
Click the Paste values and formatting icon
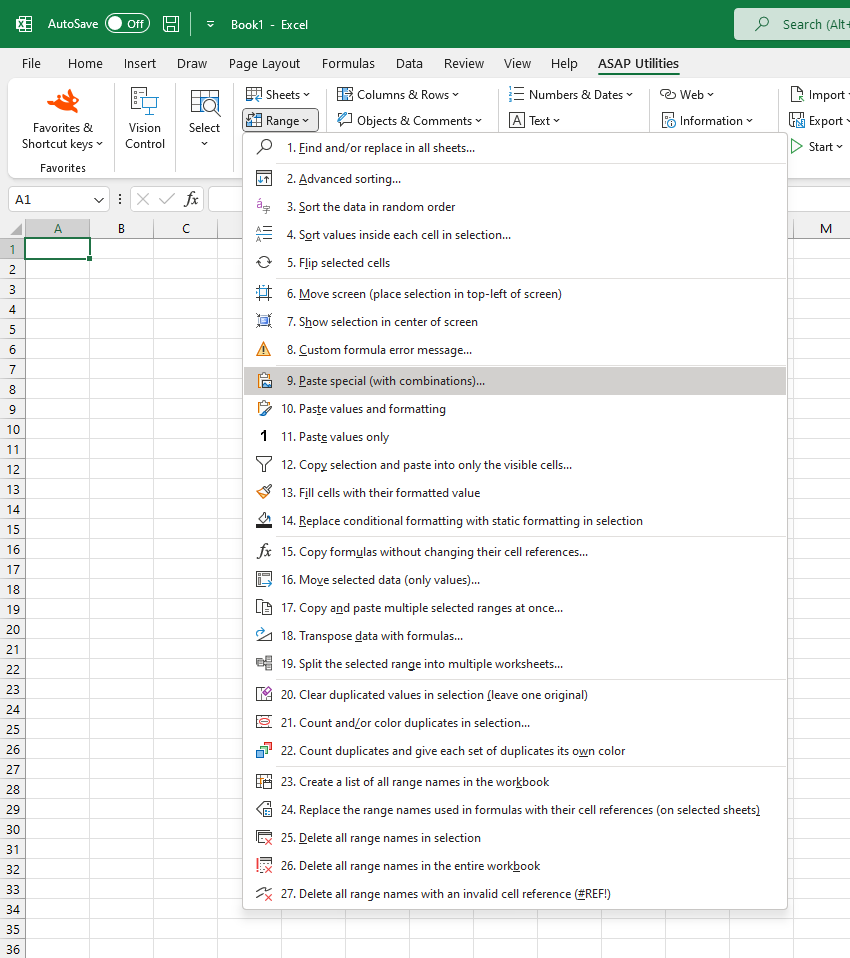pyautogui.click(x=264, y=409)
